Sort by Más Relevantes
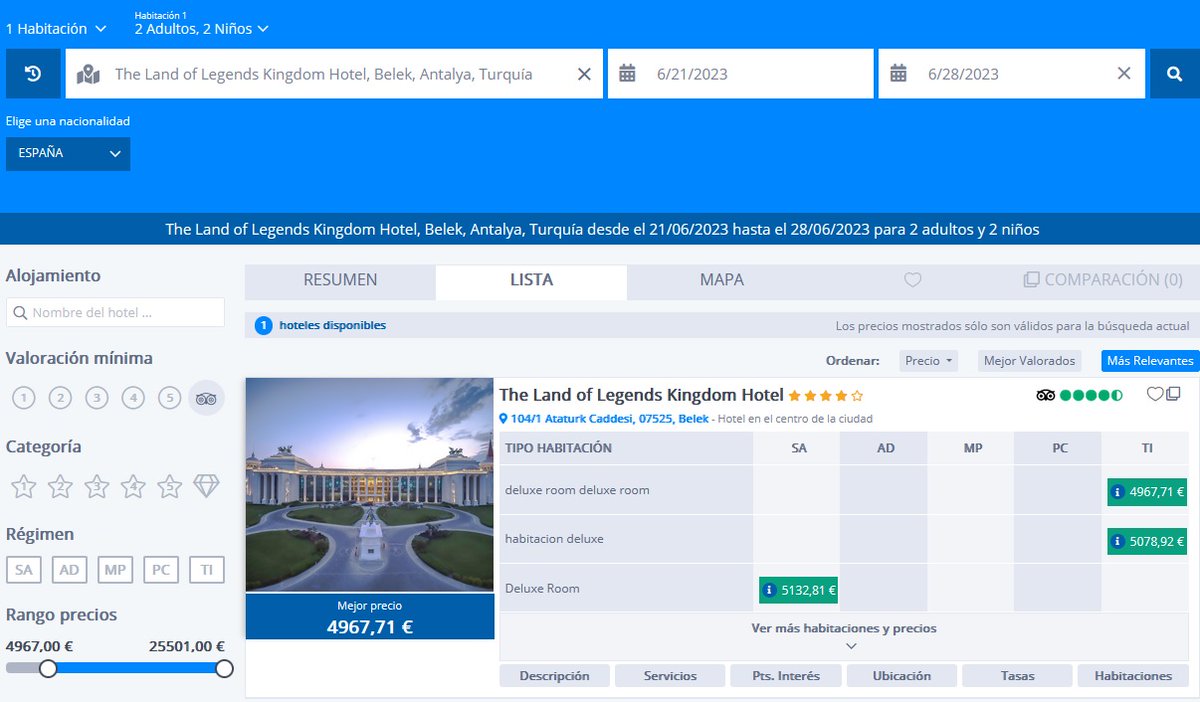The width and height of the screenshot is (1200, 702). [1150, 361]
